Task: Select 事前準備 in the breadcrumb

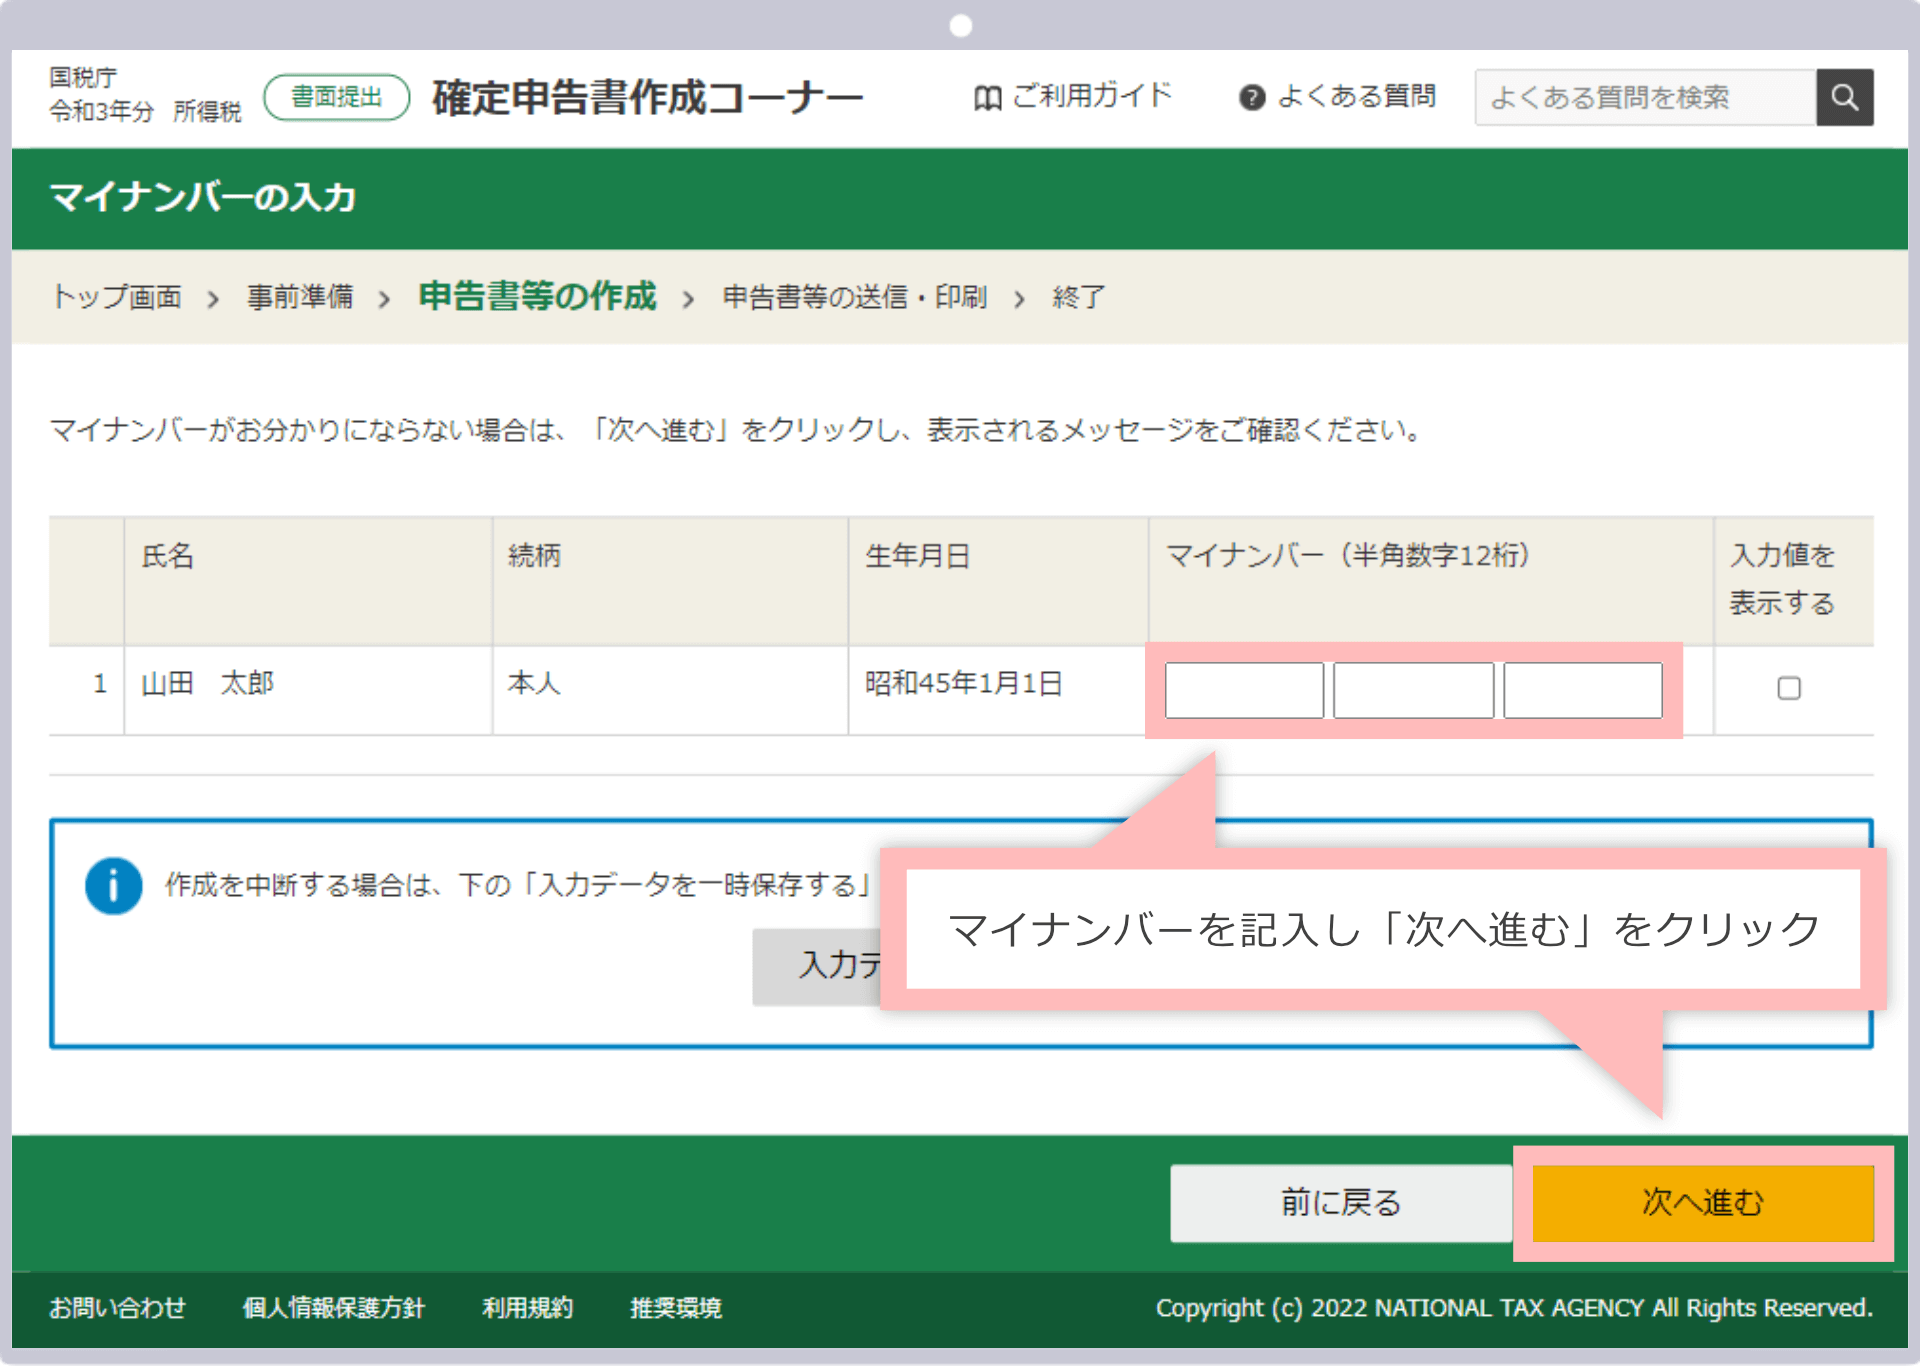Action: pyautogui.click(x=300, y=297)
